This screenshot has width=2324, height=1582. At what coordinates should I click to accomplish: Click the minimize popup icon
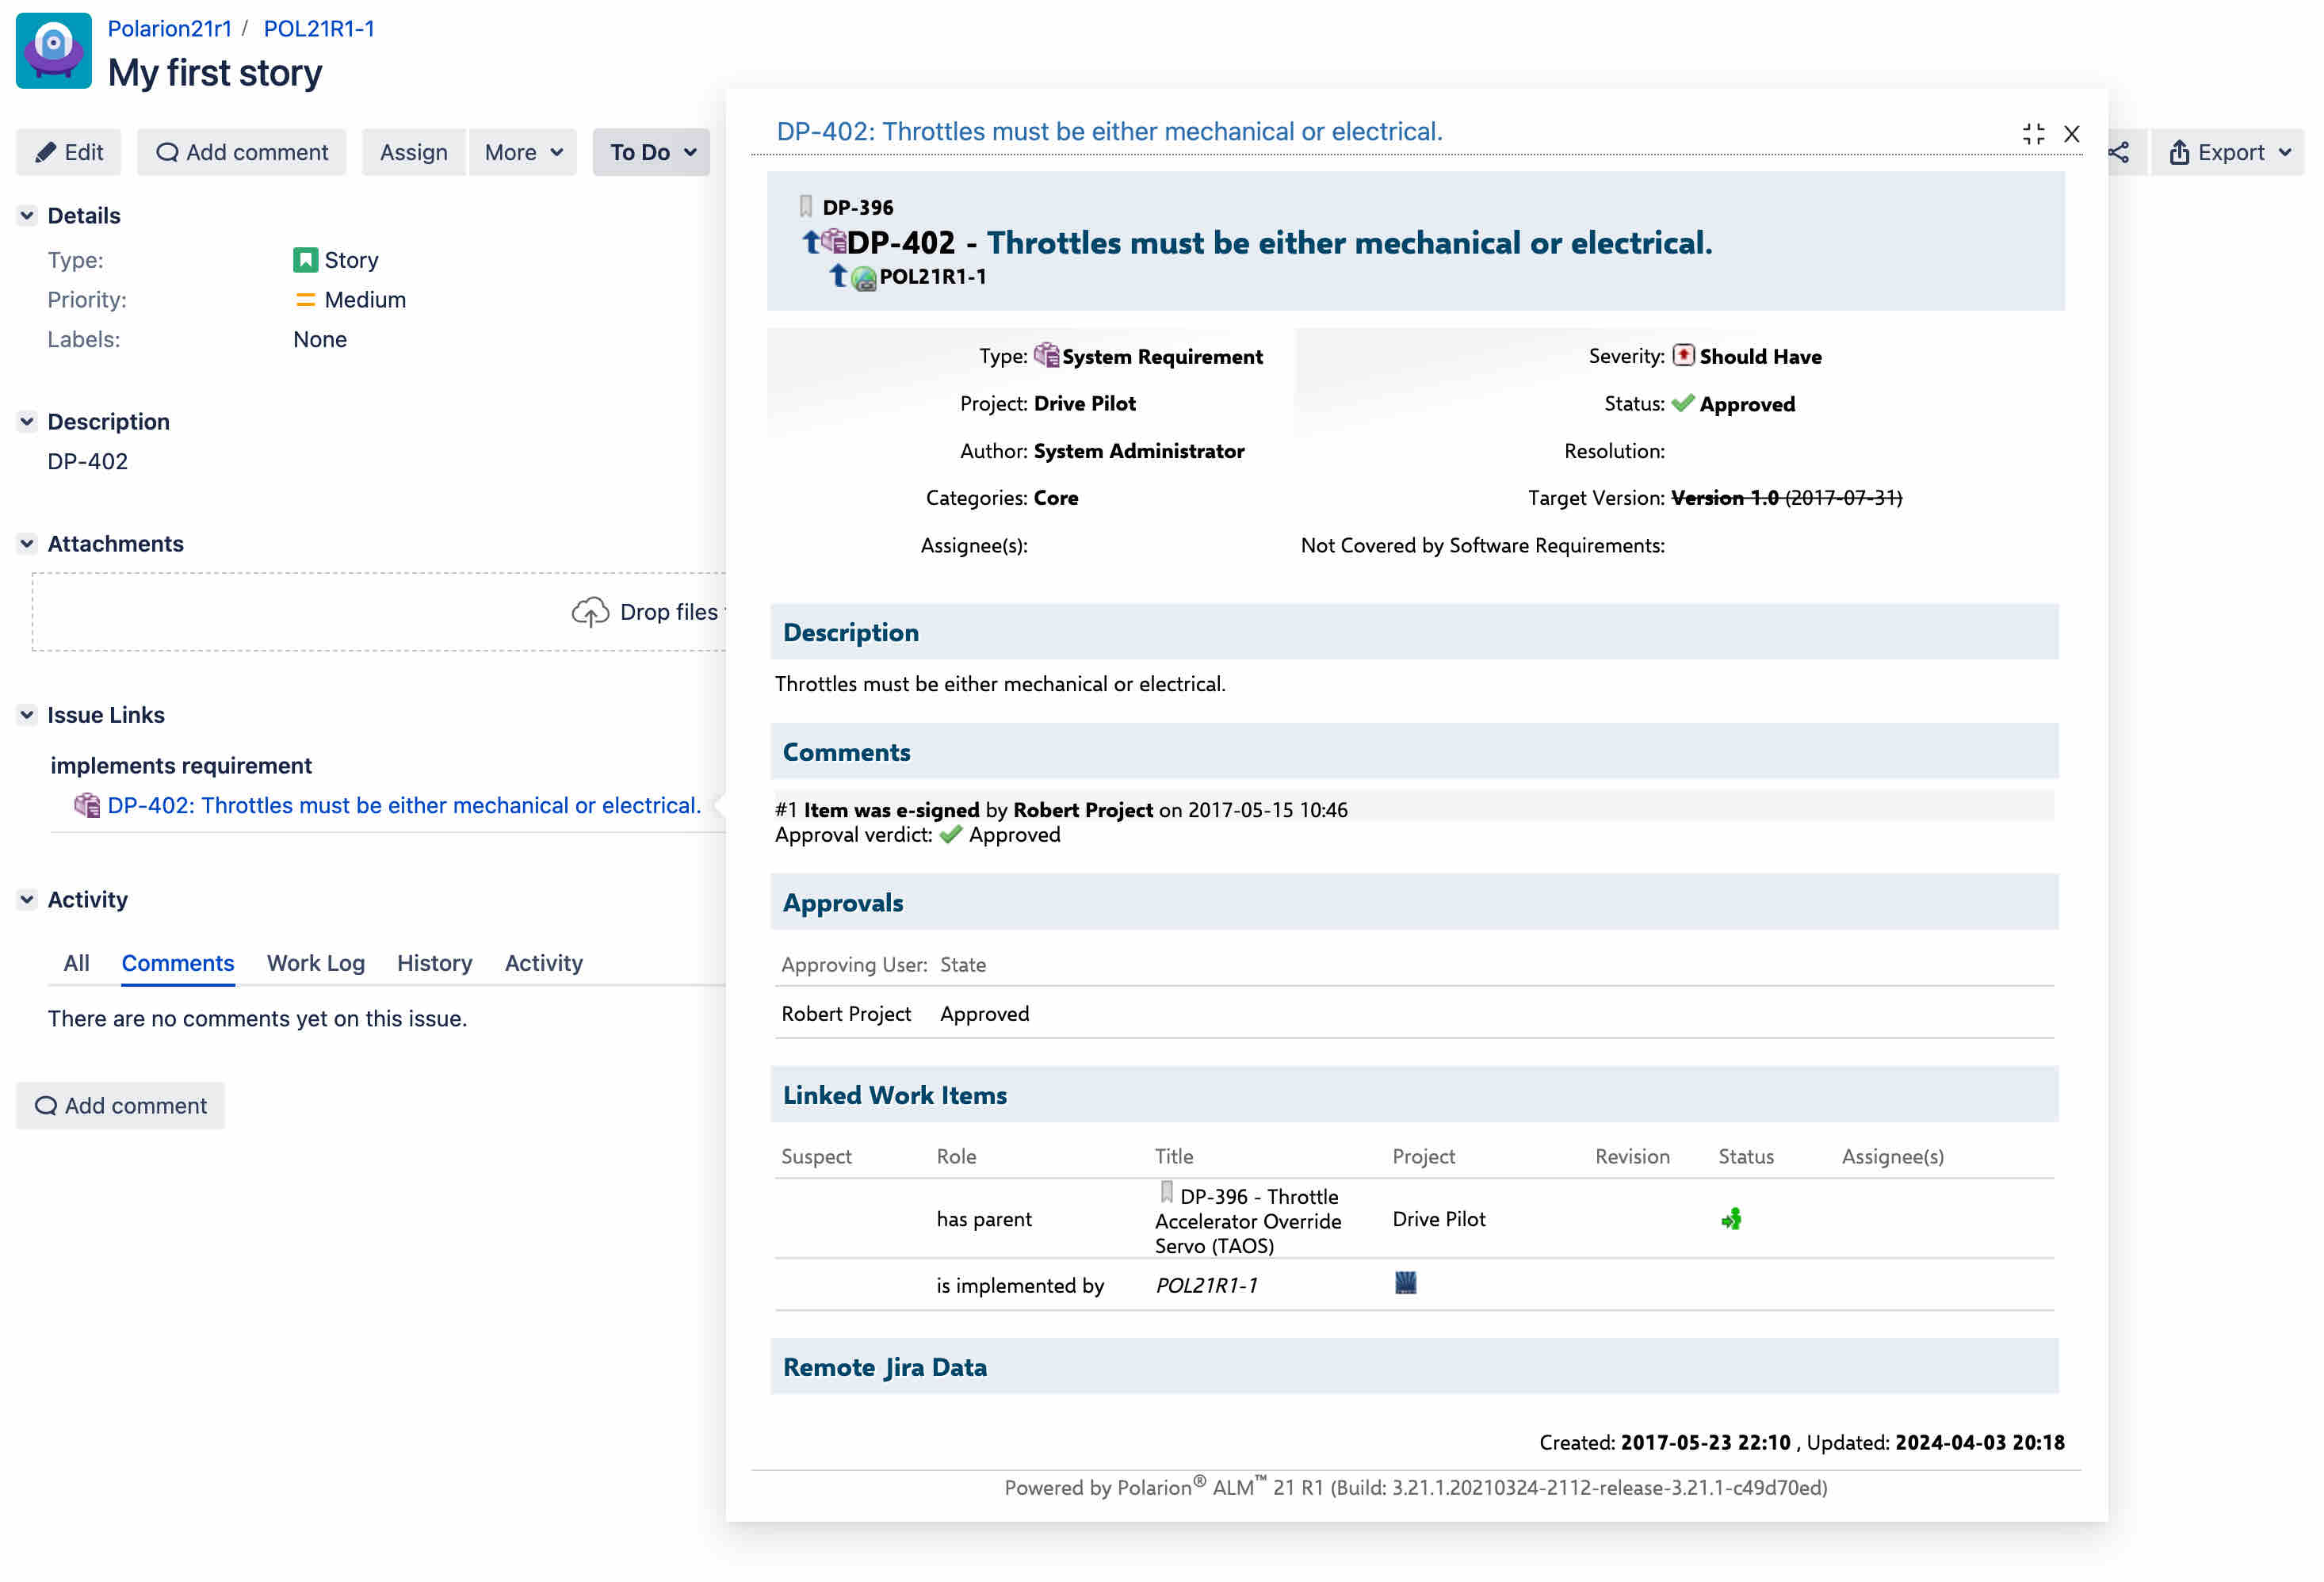(2033, 134)
